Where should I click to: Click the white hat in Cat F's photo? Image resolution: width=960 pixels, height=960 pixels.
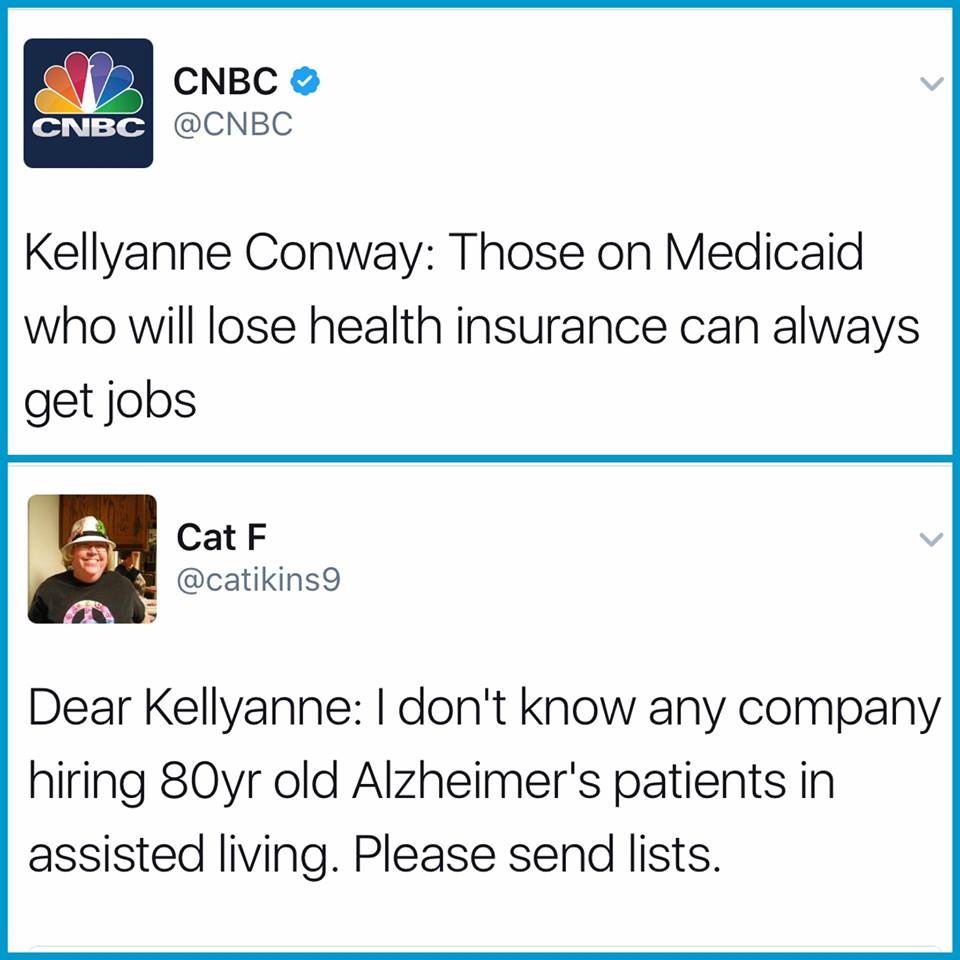click(88, 528)
